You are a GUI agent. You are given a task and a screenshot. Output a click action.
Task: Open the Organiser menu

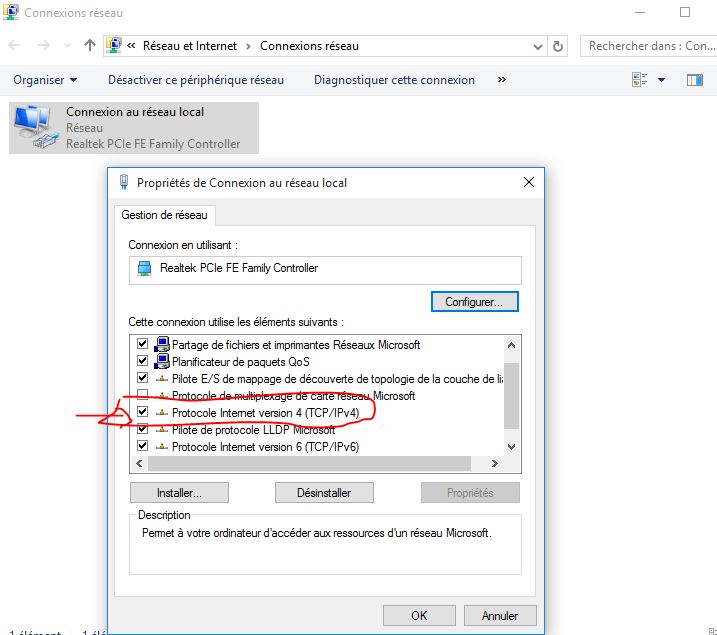[45, 80]
